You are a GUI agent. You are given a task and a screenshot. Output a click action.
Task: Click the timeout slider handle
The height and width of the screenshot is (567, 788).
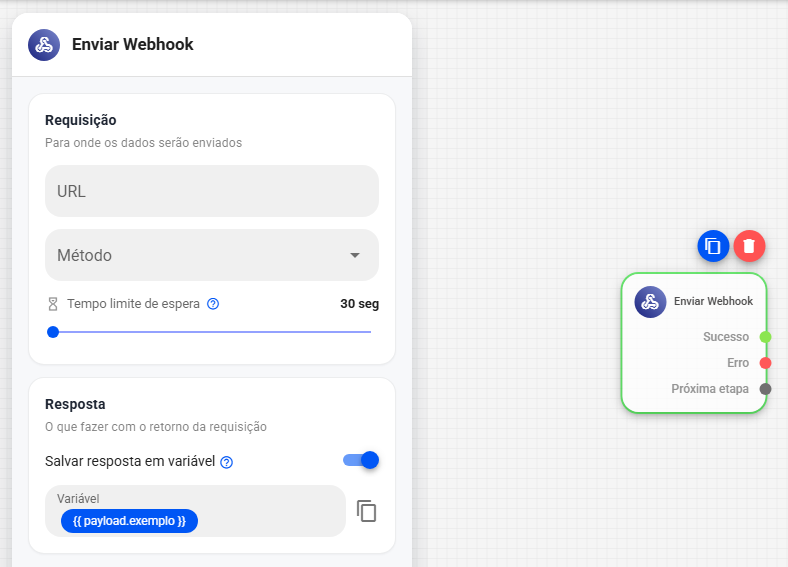(x=53, y=332)
